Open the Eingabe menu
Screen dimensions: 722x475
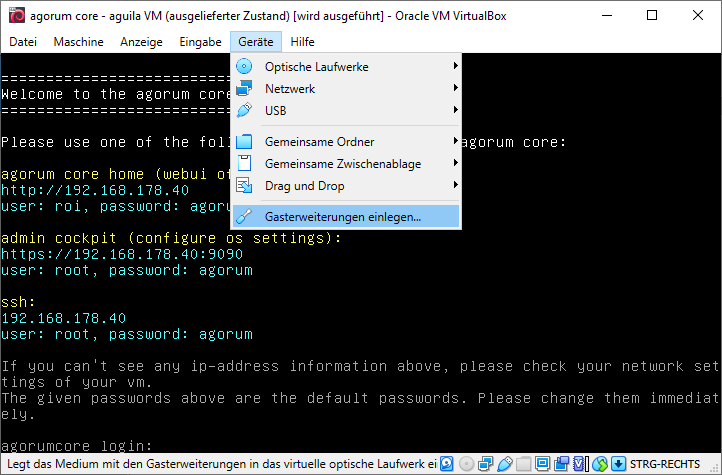(x=200, y=42)
